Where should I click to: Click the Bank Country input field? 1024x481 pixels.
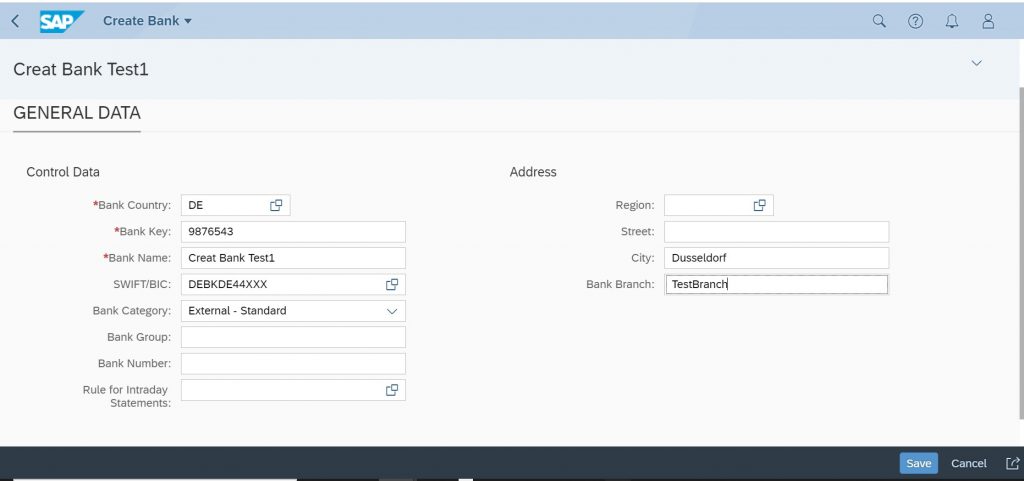point(235,205)
